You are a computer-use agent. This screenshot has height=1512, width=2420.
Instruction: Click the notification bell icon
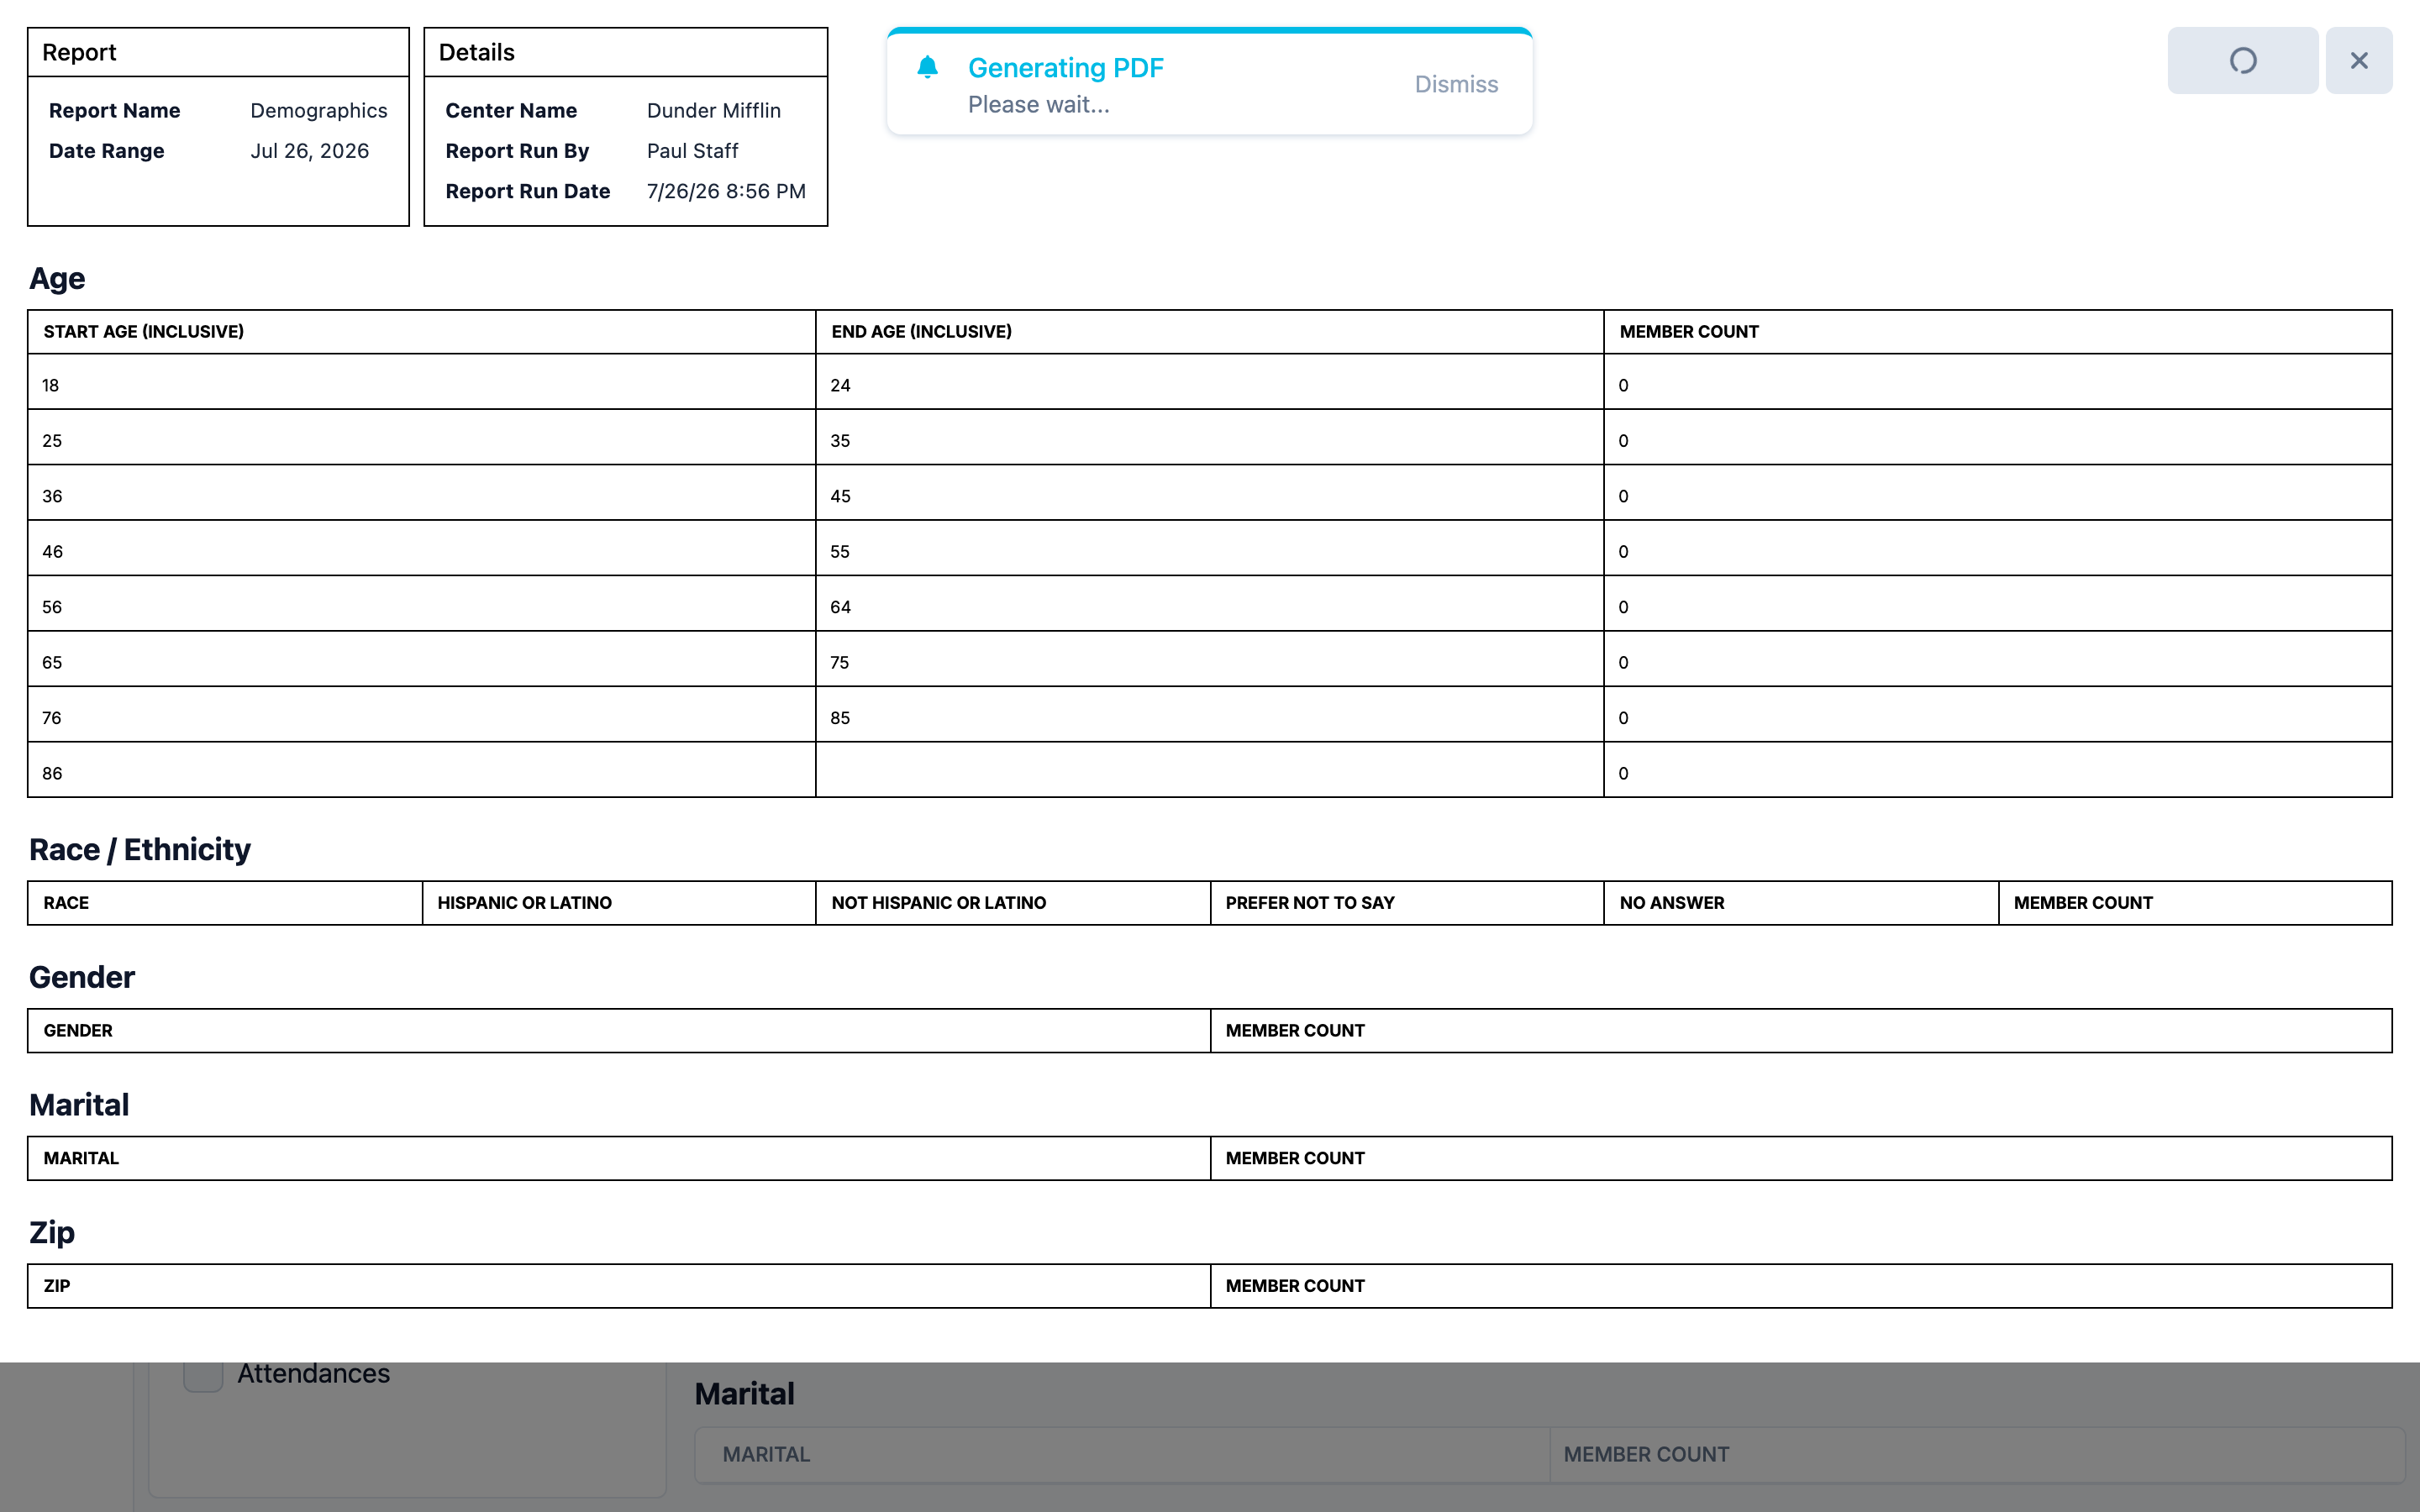pyautogui.click(x=927, y=67)
